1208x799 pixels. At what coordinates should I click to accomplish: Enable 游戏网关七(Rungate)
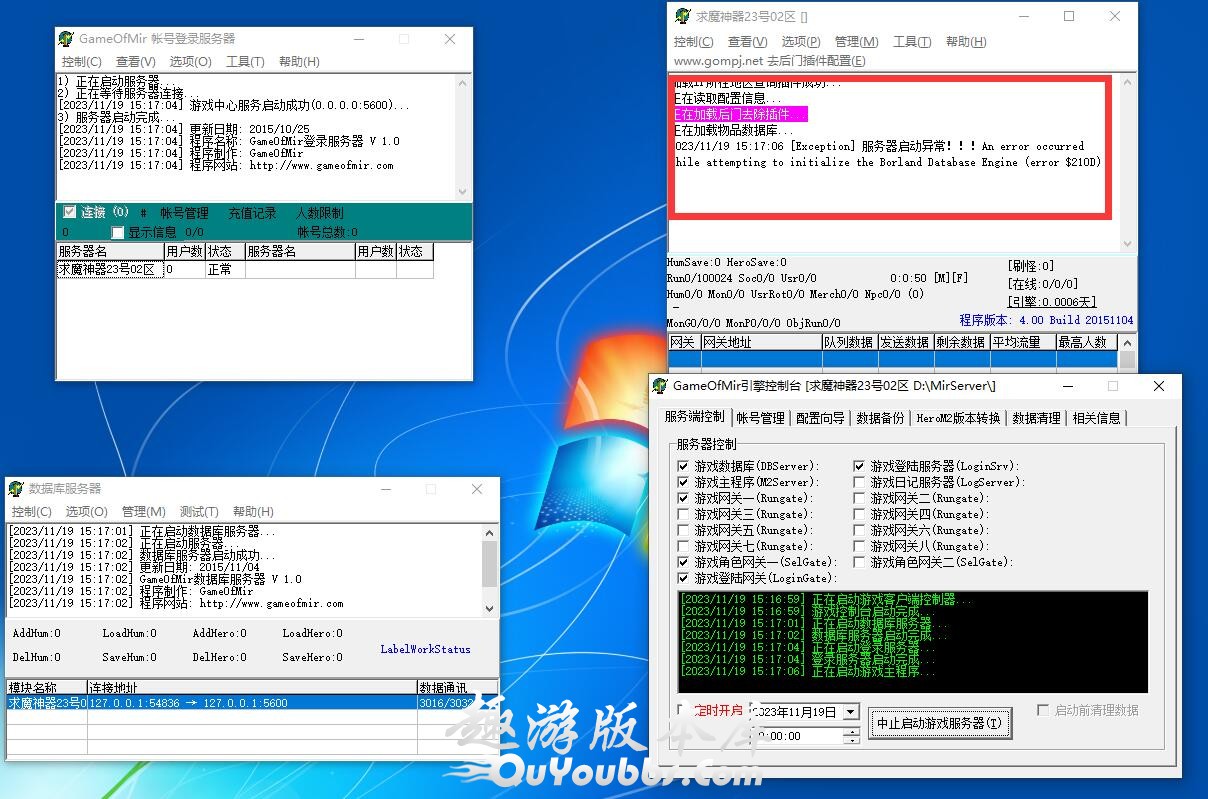684,546
